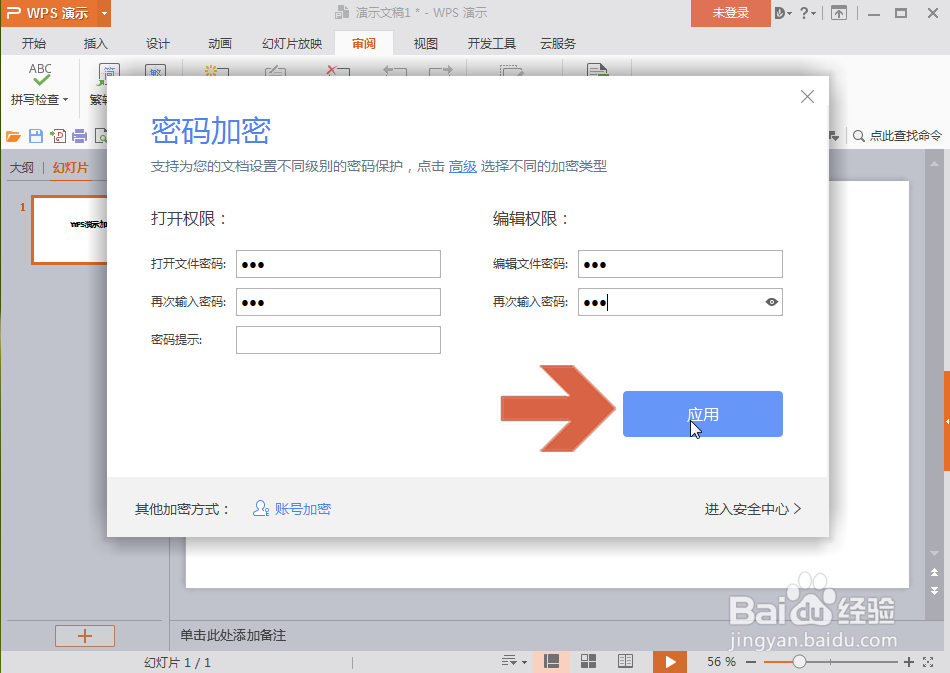Toggle normal view with notes layout
This screenshot has height=673, width=950.
pyautogui.click(x=551, y=661)
